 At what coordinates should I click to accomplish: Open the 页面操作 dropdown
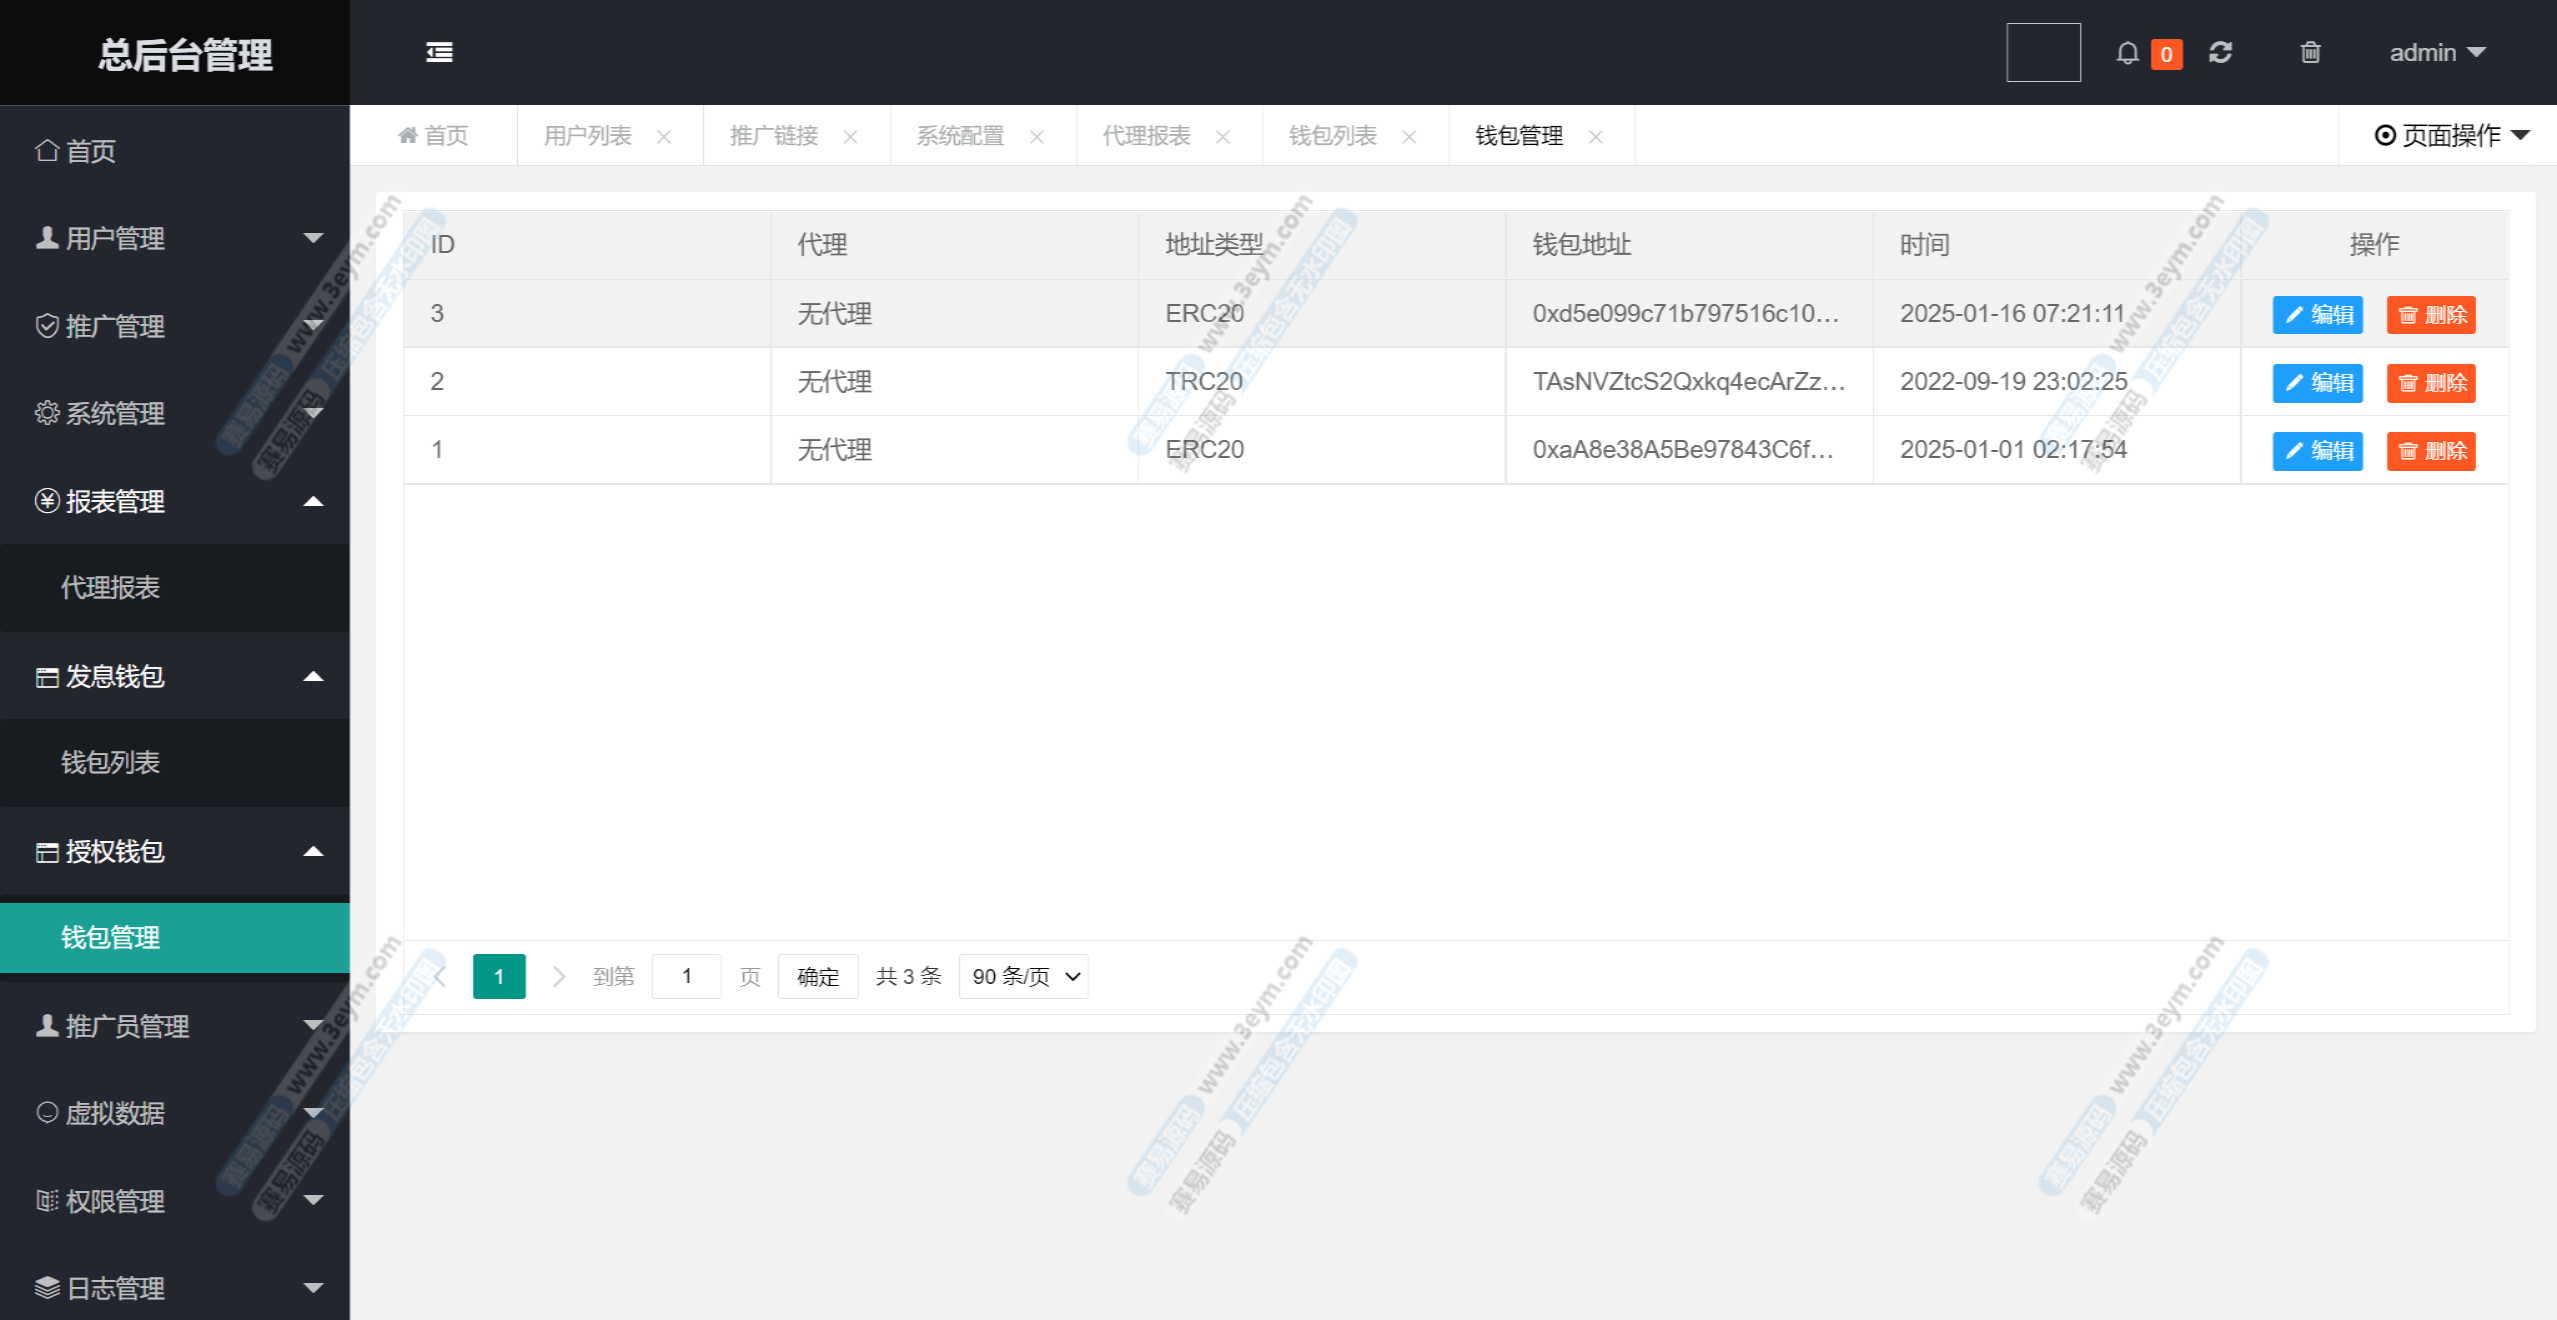pyautogui.click(x=2452, y=135)
